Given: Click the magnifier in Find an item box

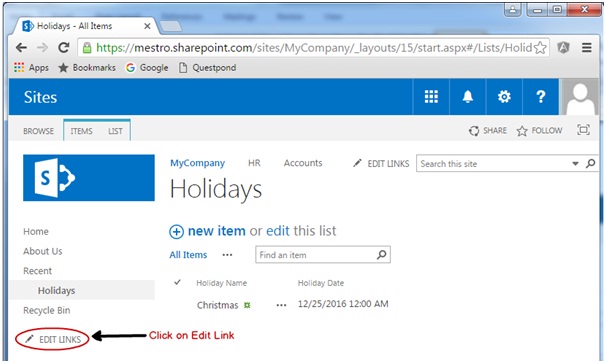Looking at the screenshot, I should pos(381,255).
